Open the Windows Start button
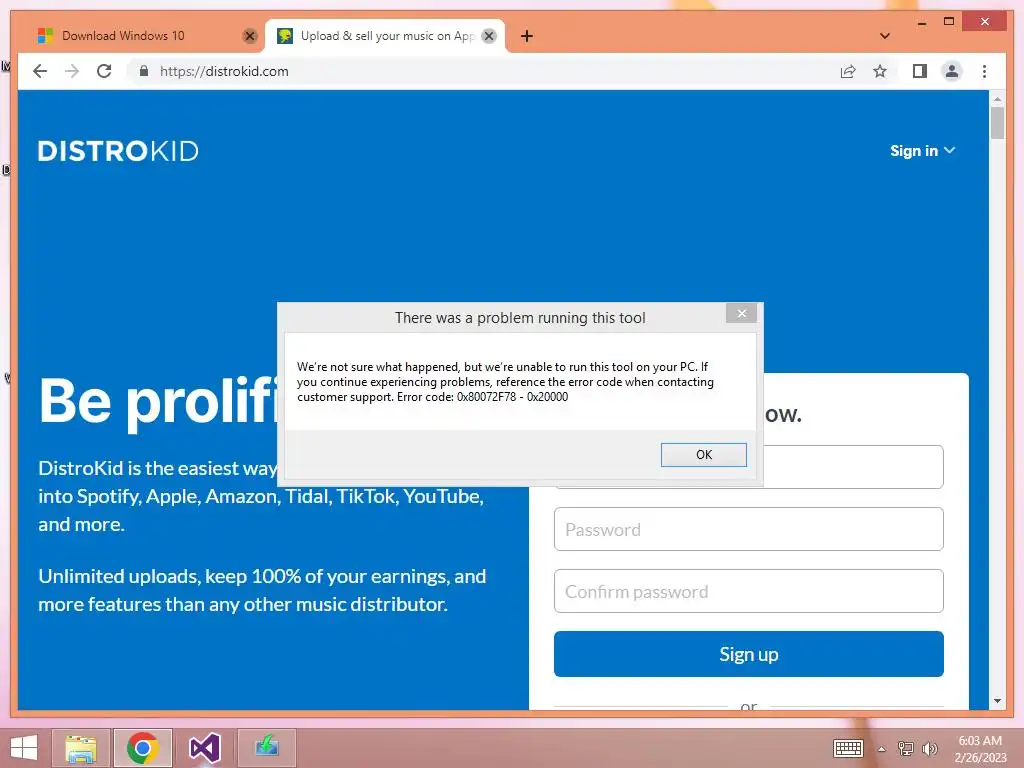1024x768 pixels. tap(24, 748)
